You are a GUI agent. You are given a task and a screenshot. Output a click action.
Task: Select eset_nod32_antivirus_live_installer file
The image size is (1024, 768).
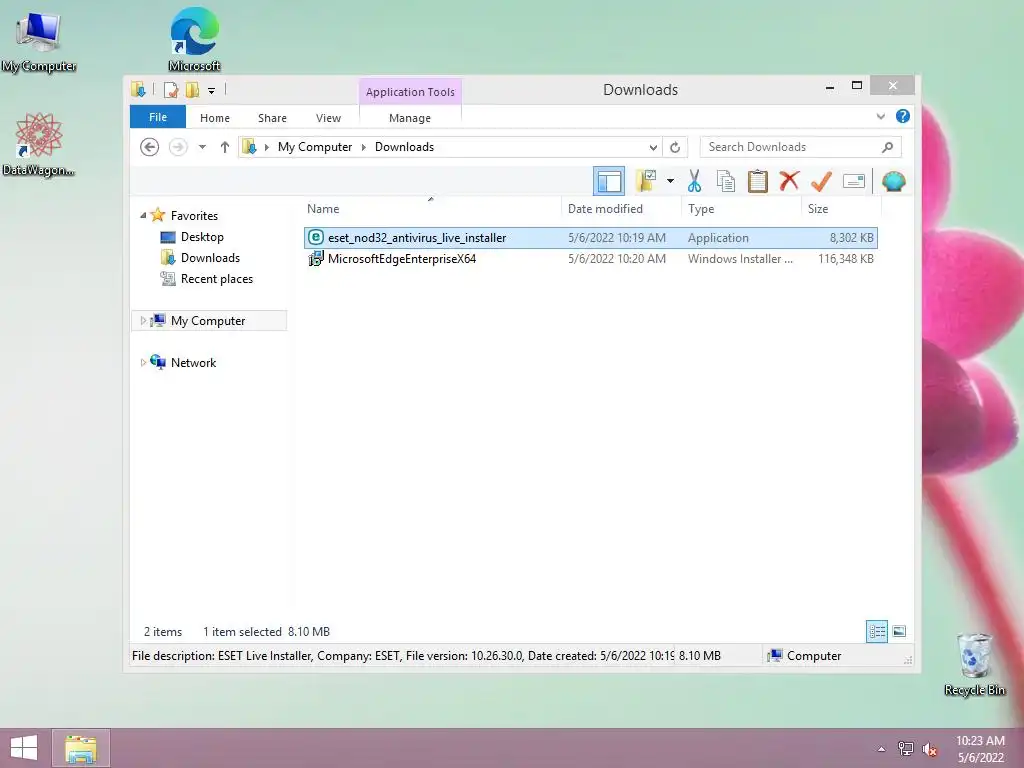tap(590, 238)
